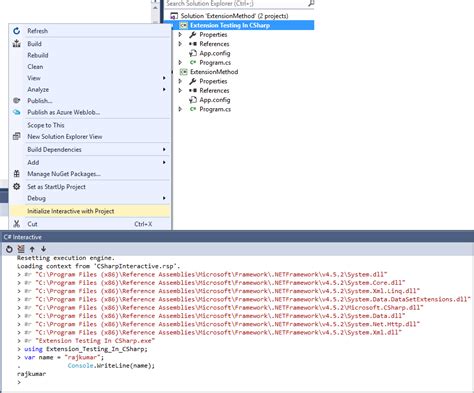The image size is (474, 393).
Task: Click the Console.WriteLine(name); line
Action: (x=111, y=366)
